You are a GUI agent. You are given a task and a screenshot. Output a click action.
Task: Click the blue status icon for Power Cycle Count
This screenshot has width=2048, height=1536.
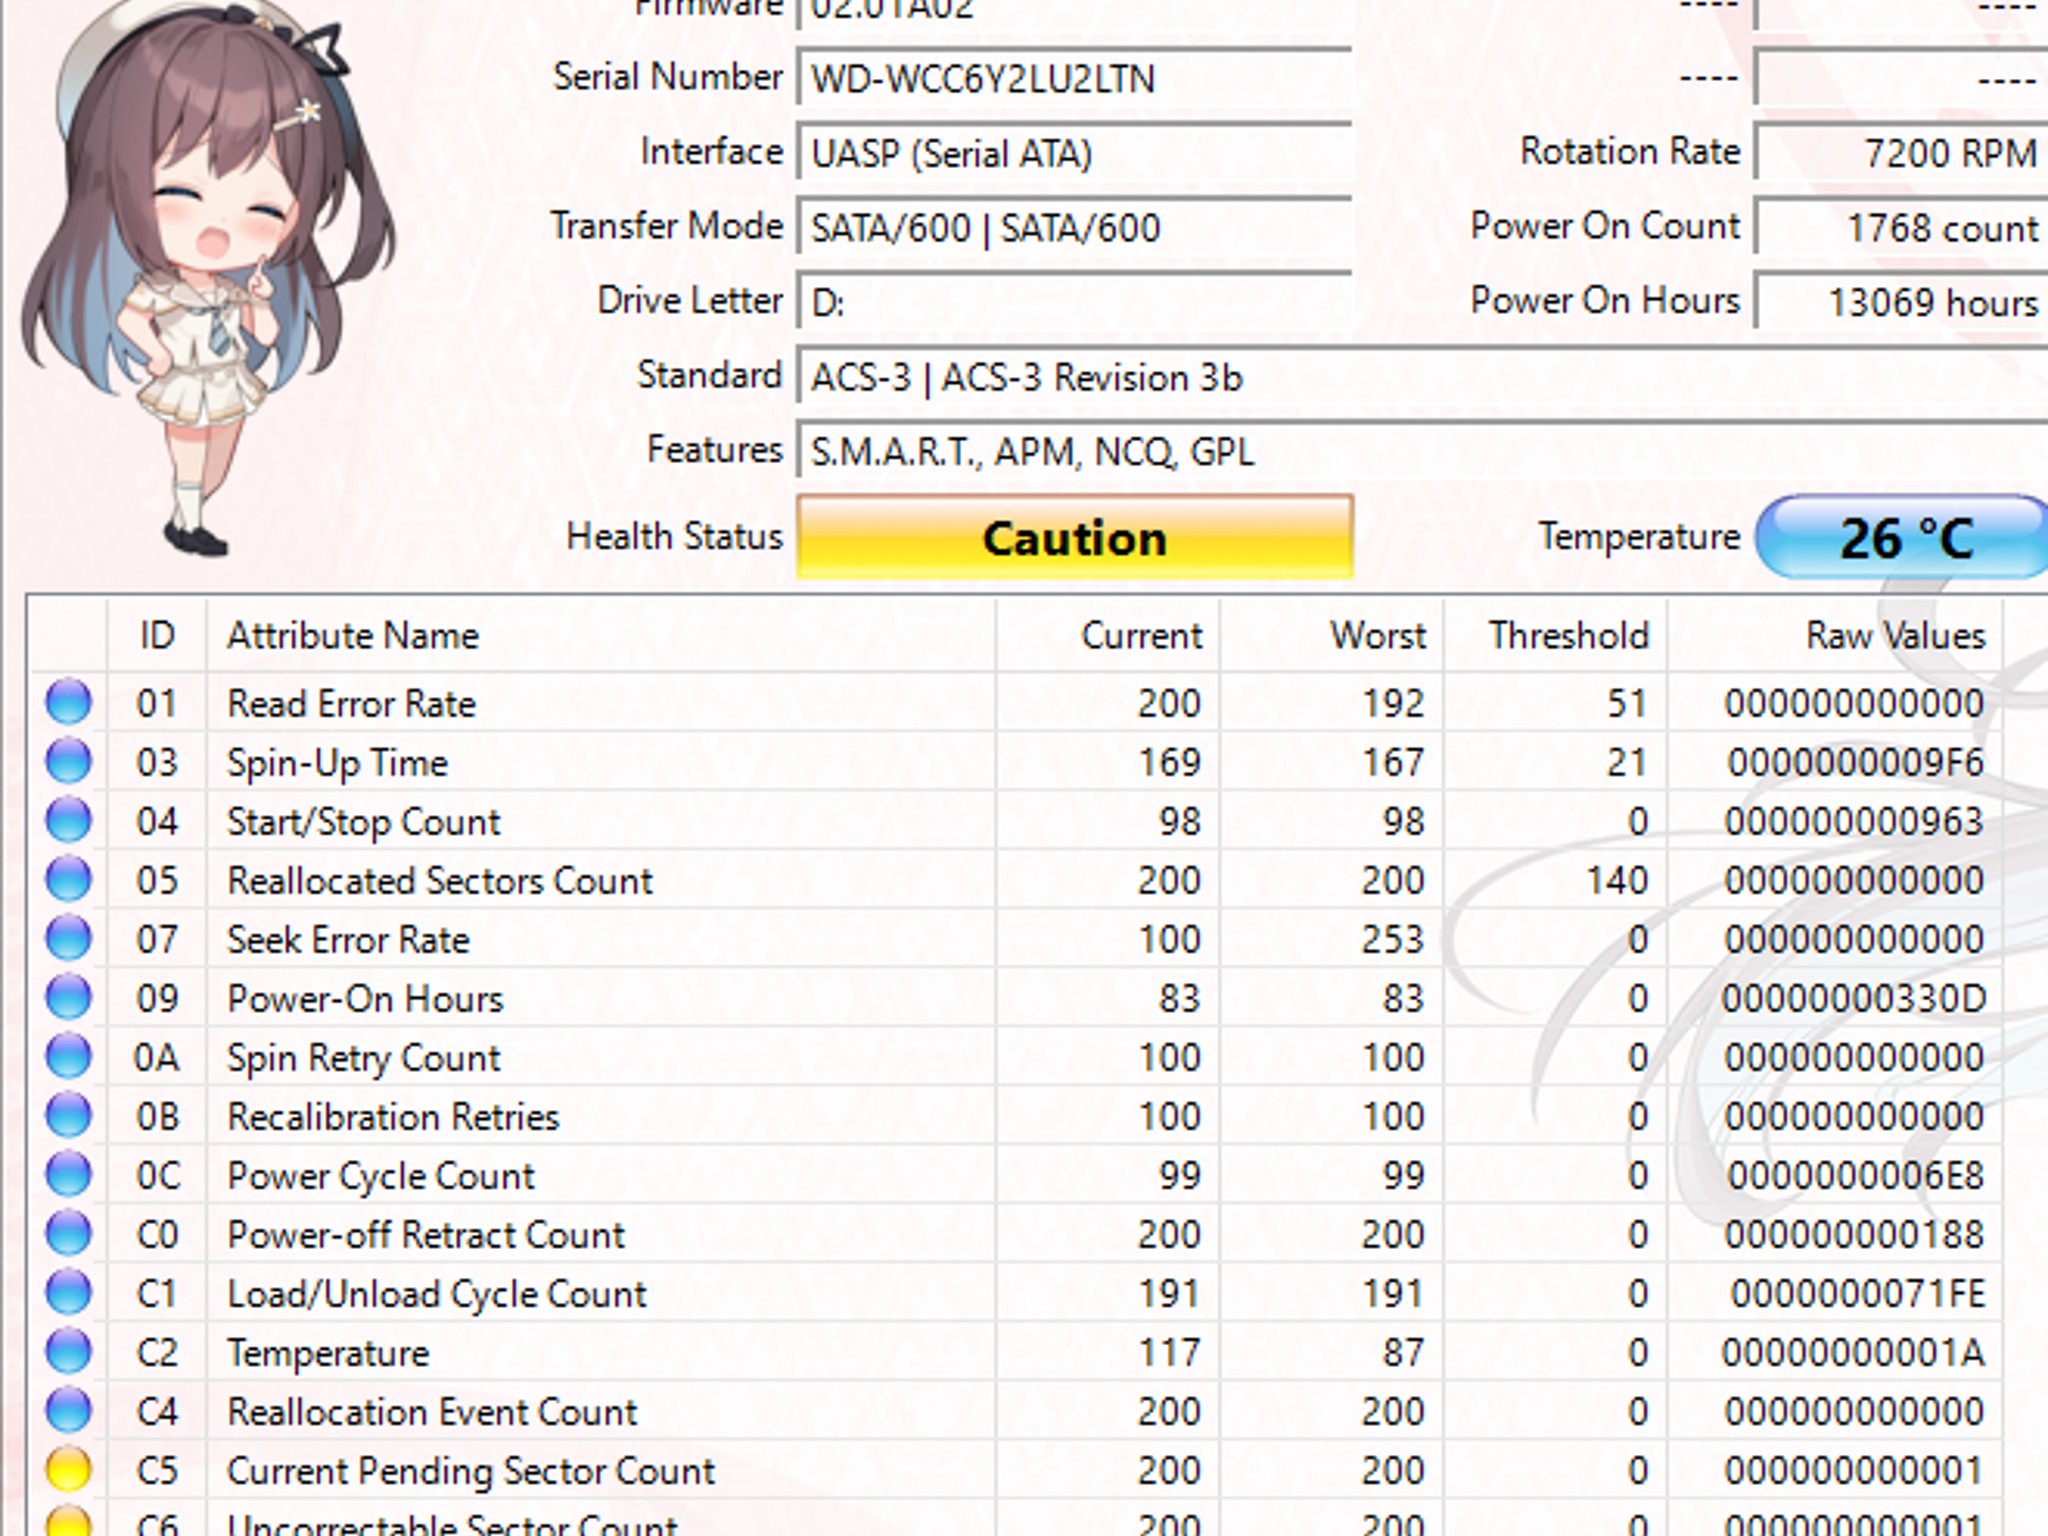69,1174
